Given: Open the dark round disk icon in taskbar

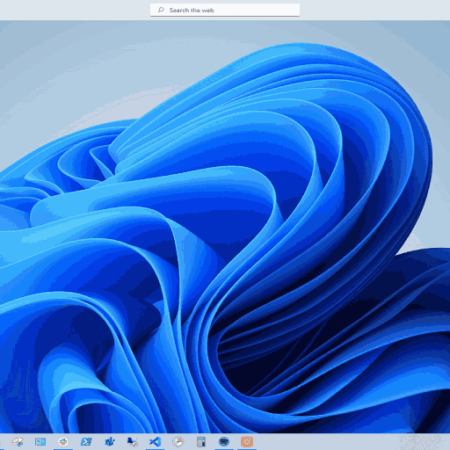Looking at the screenshot, I should click(224, 442).
